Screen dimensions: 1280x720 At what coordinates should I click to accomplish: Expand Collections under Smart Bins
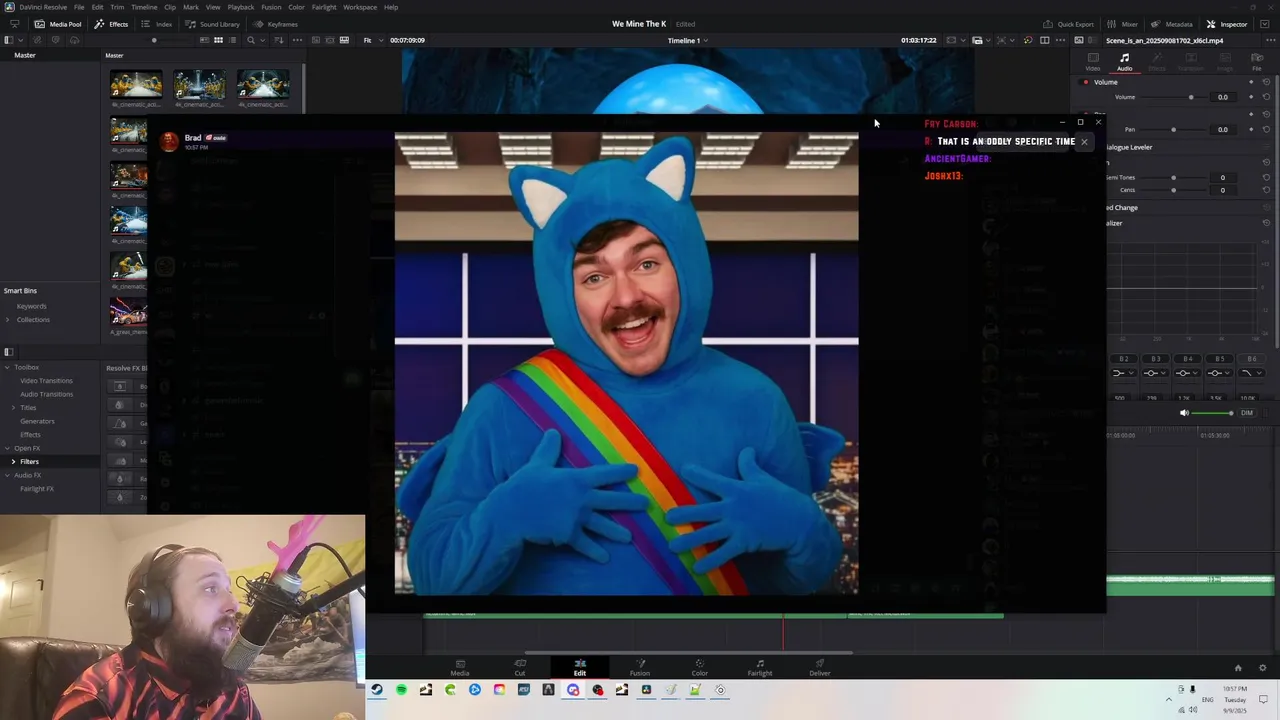click(8, 320)
